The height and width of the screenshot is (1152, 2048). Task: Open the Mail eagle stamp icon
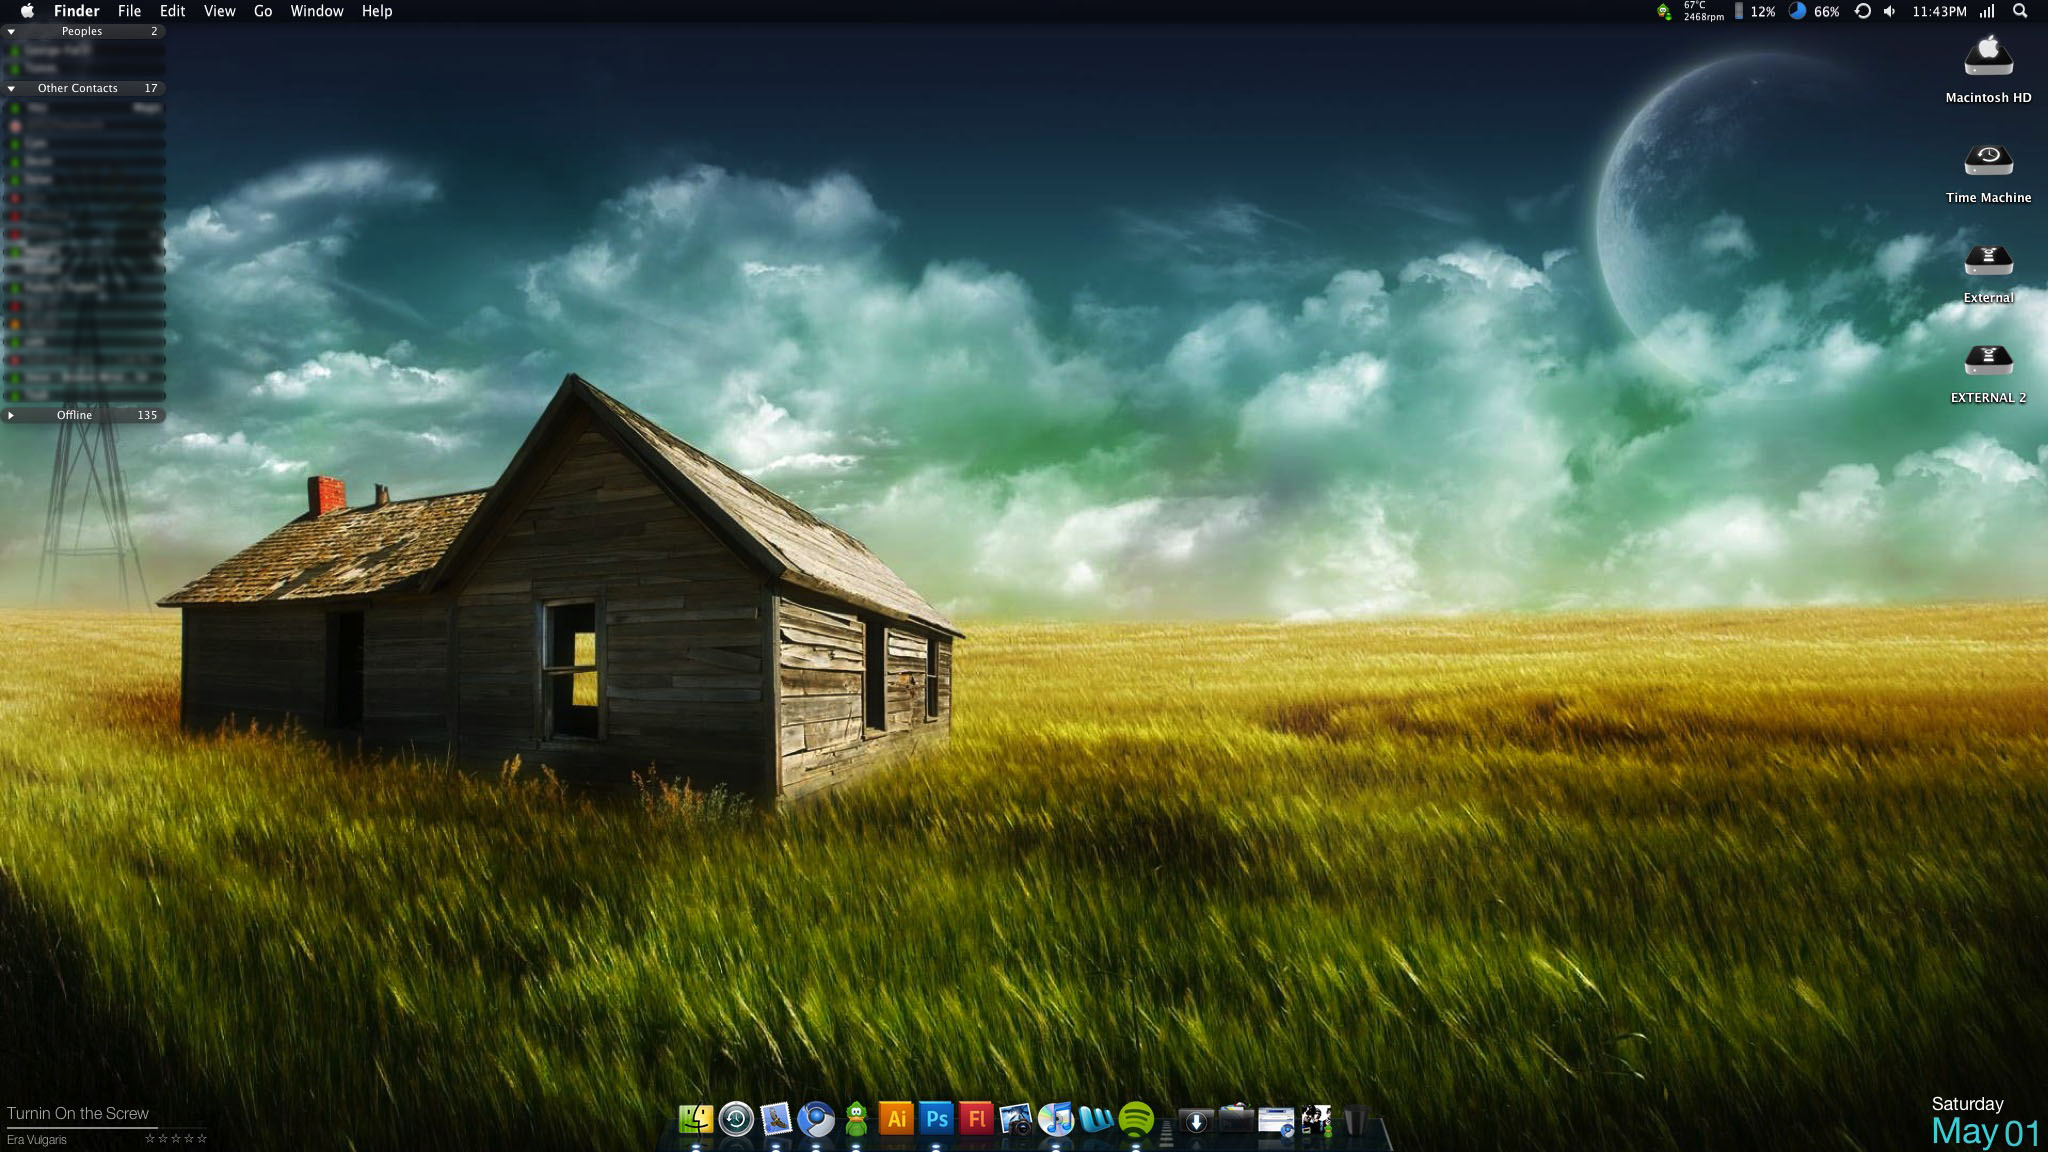(x=776, y=1119)
